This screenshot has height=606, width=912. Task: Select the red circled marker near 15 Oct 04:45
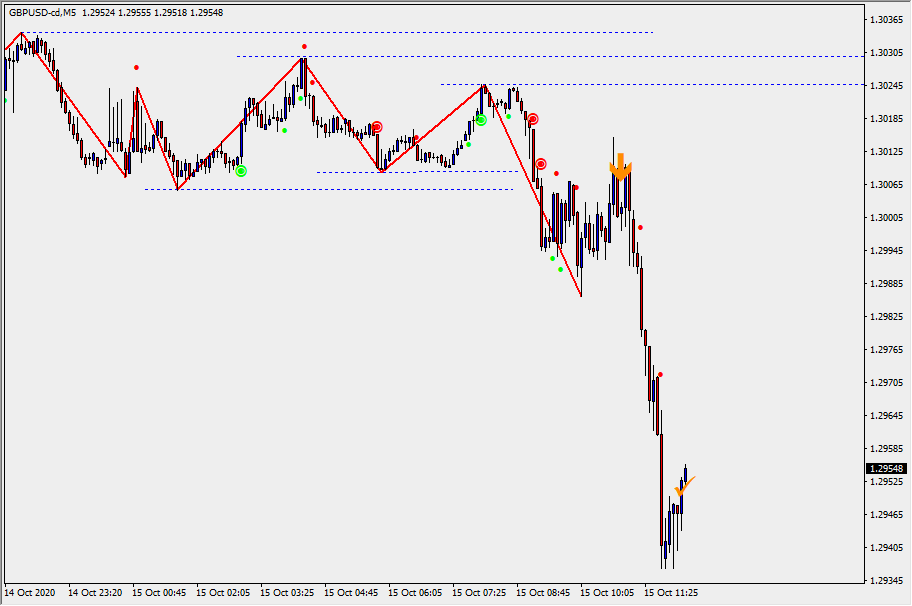(x=377, y=127)
